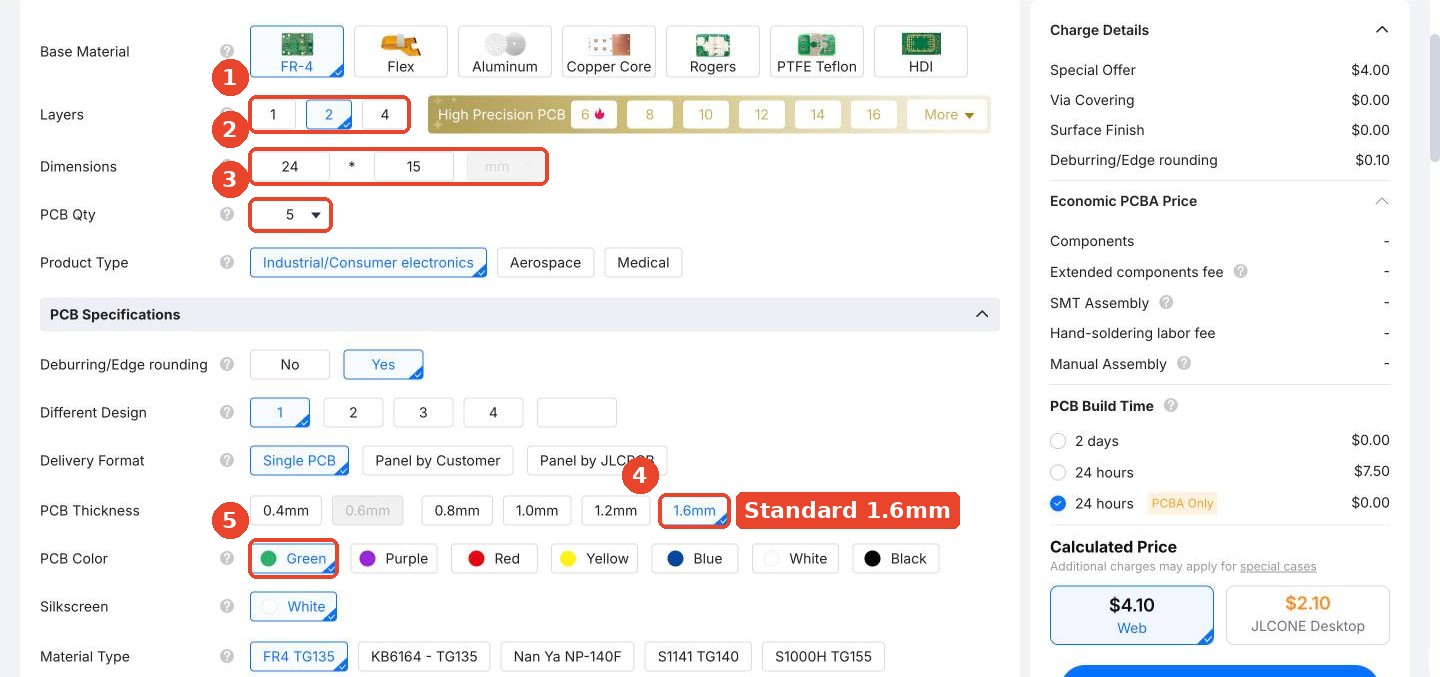Open the PCB Qty dropdown
1440x677 pixels.
click(x=290, y=215)
